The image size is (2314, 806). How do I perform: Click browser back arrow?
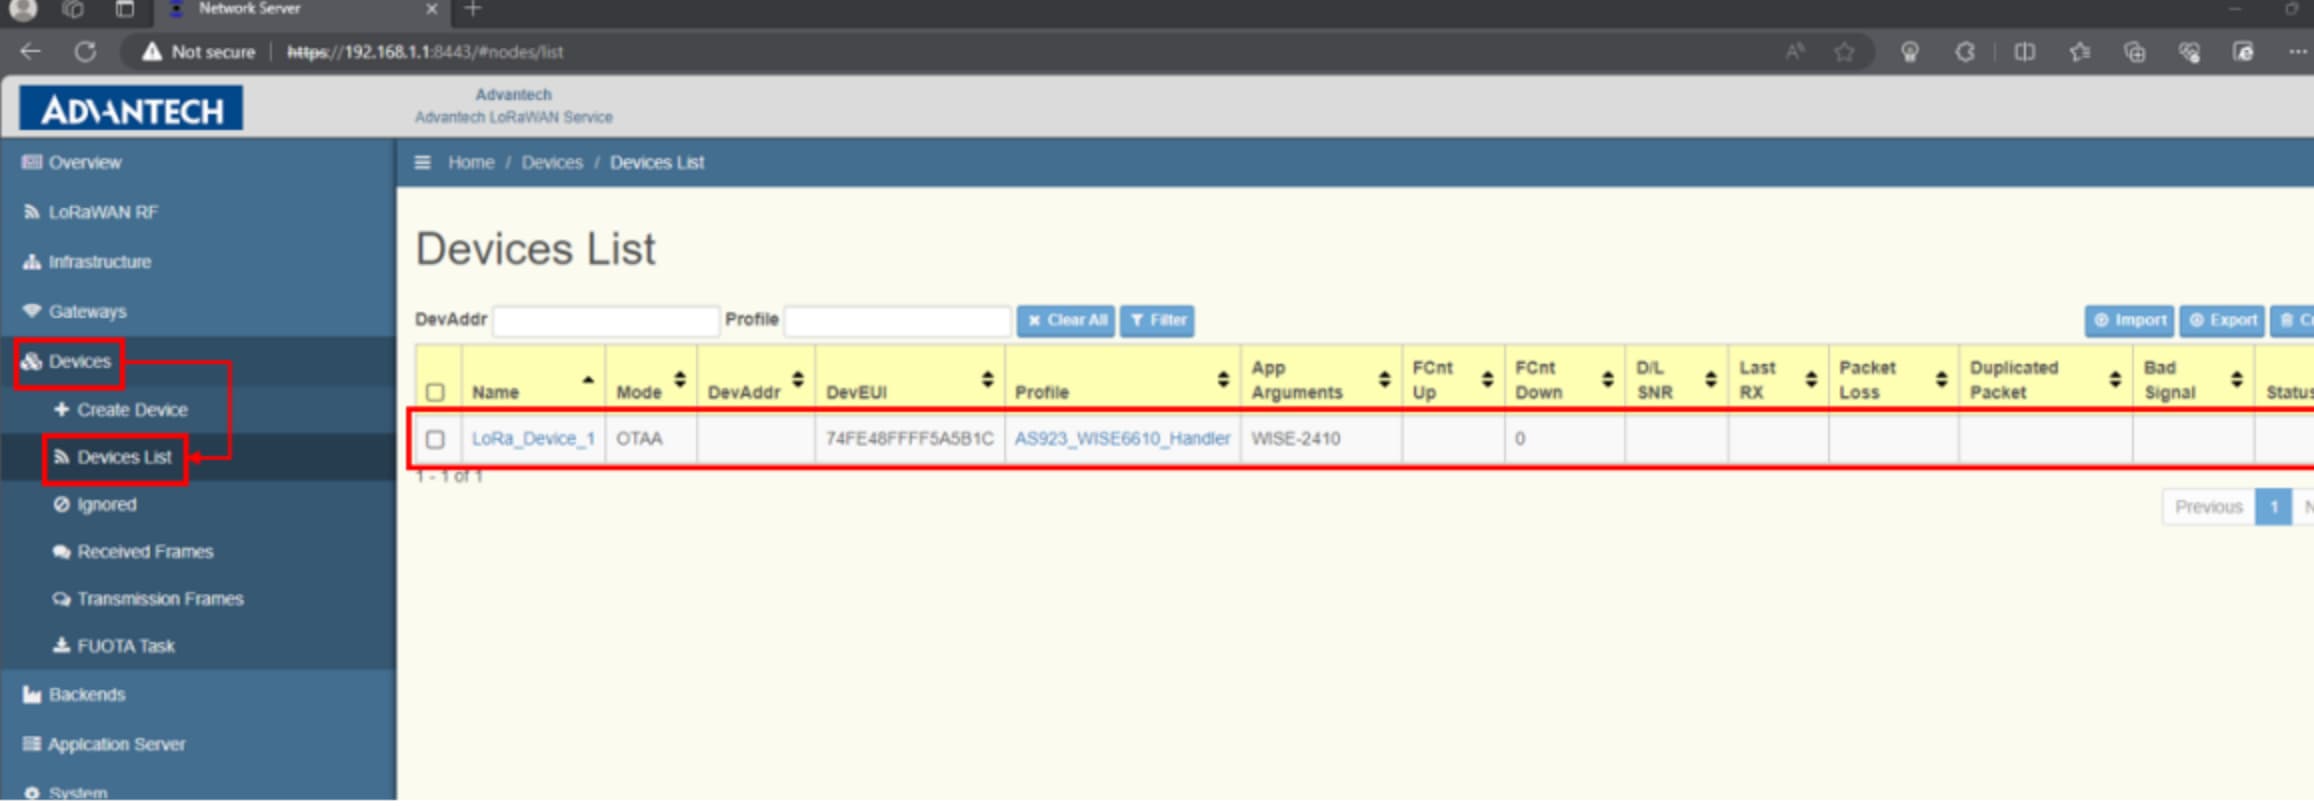(30, 51)
